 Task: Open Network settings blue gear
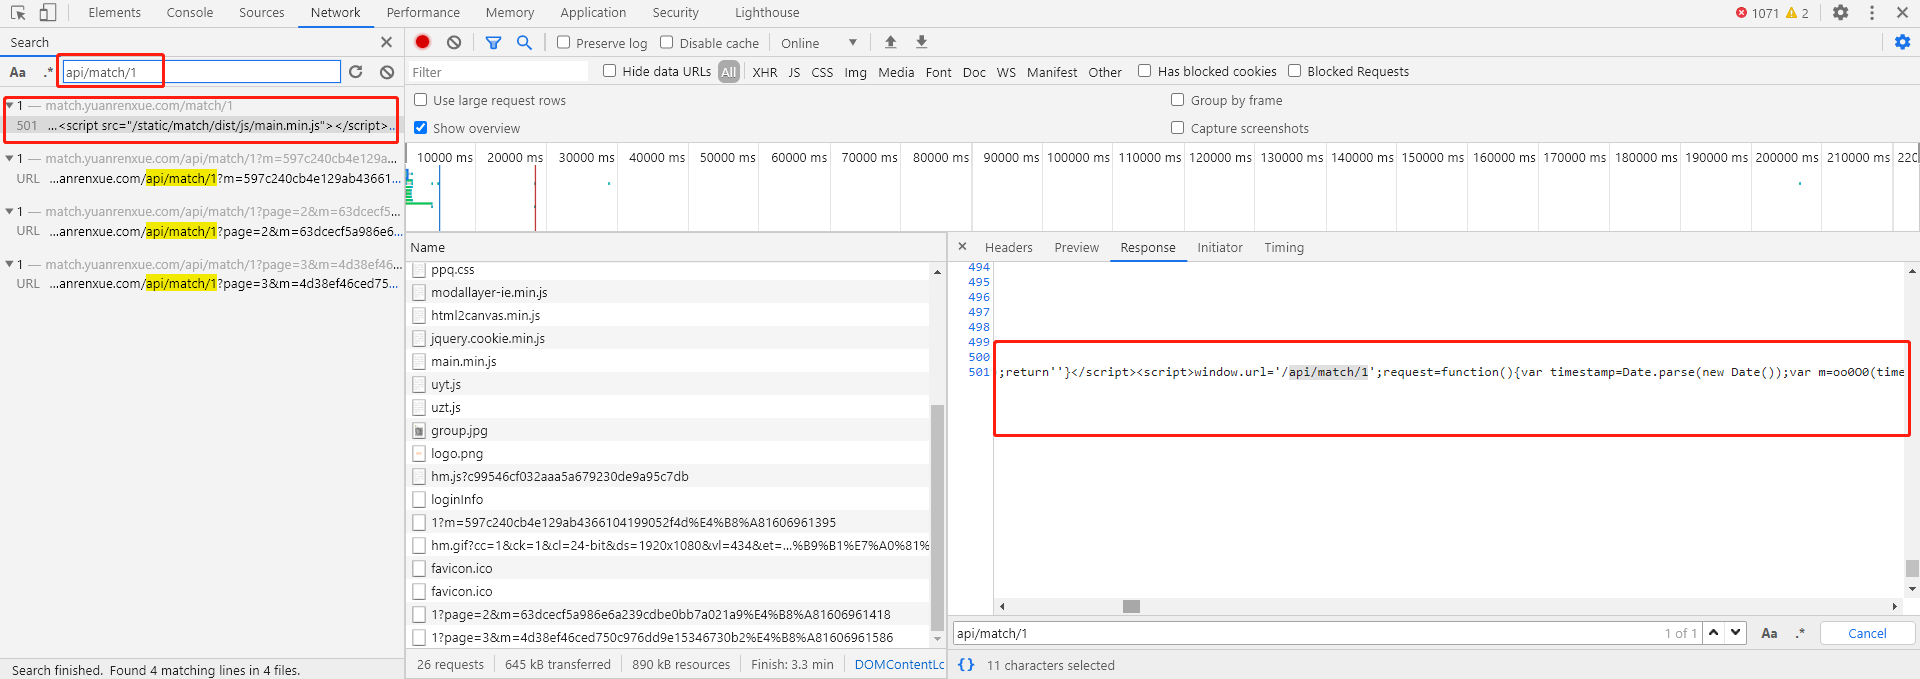pos(1902,42)
